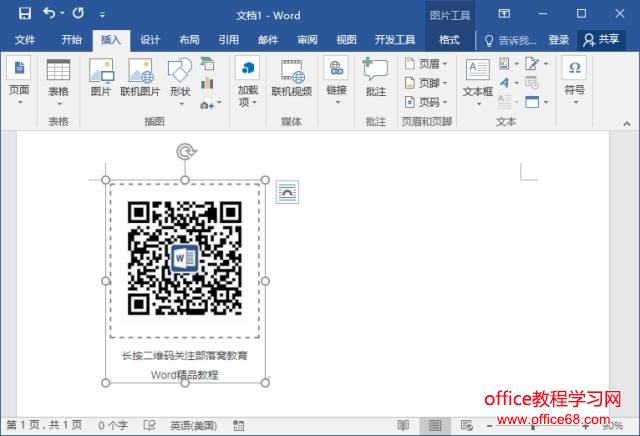
Task: Expand the 文本框 text box gallery
Action: [478, 104]
